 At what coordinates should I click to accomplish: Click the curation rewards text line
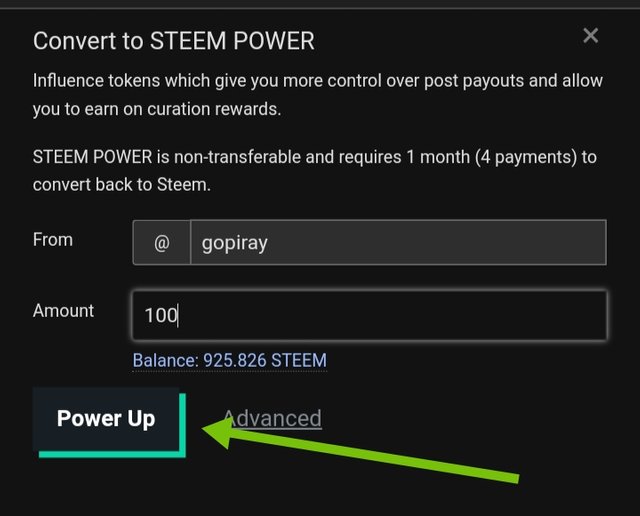click(156, 109)
